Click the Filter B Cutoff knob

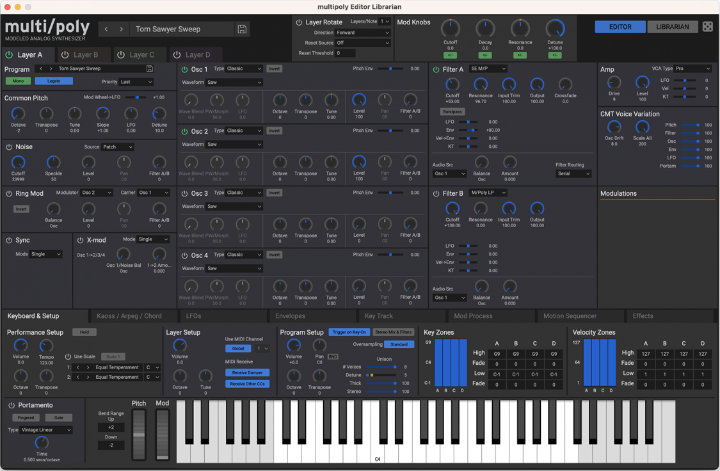452,209
